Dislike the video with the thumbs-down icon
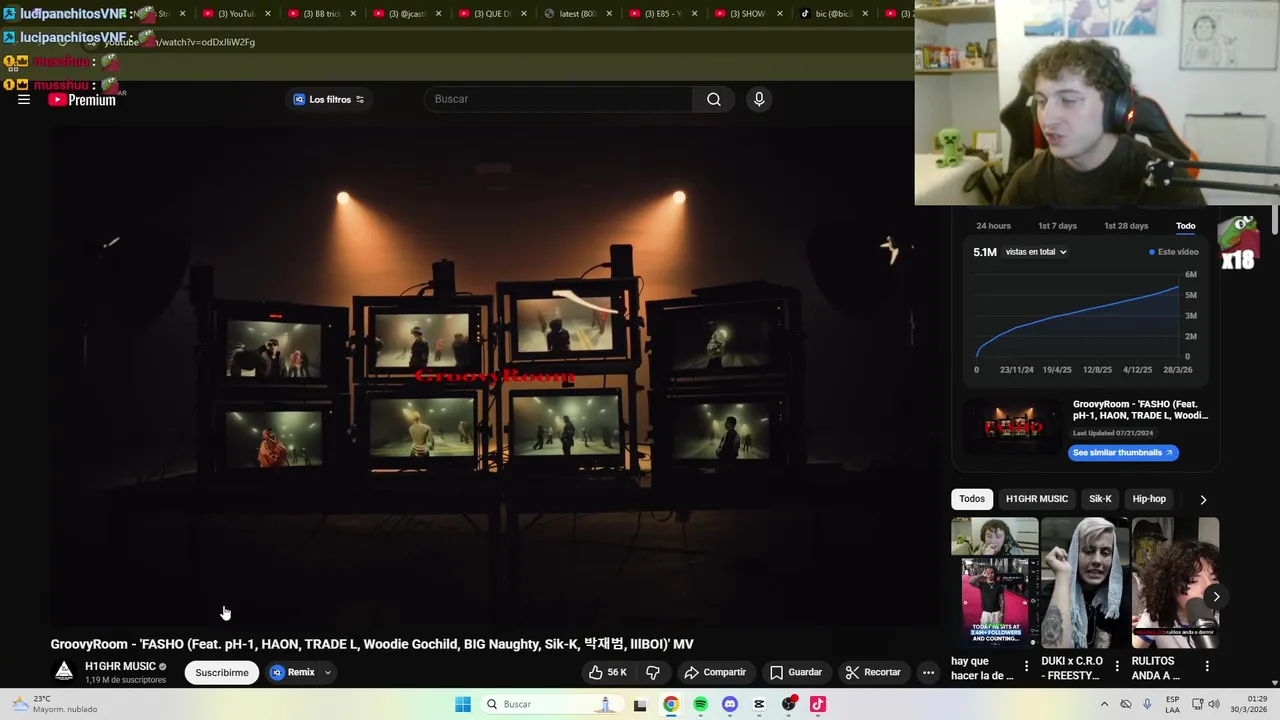Screen dimensions: 1280x720 (653, 672)
